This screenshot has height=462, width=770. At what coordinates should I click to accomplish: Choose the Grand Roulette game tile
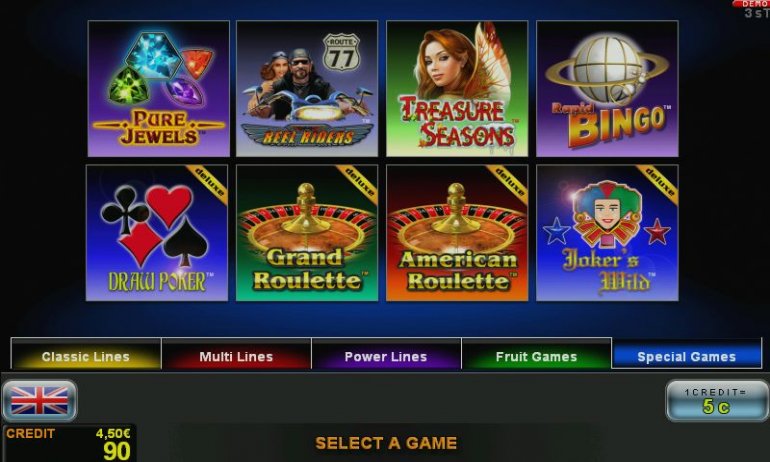pos(307,233)
